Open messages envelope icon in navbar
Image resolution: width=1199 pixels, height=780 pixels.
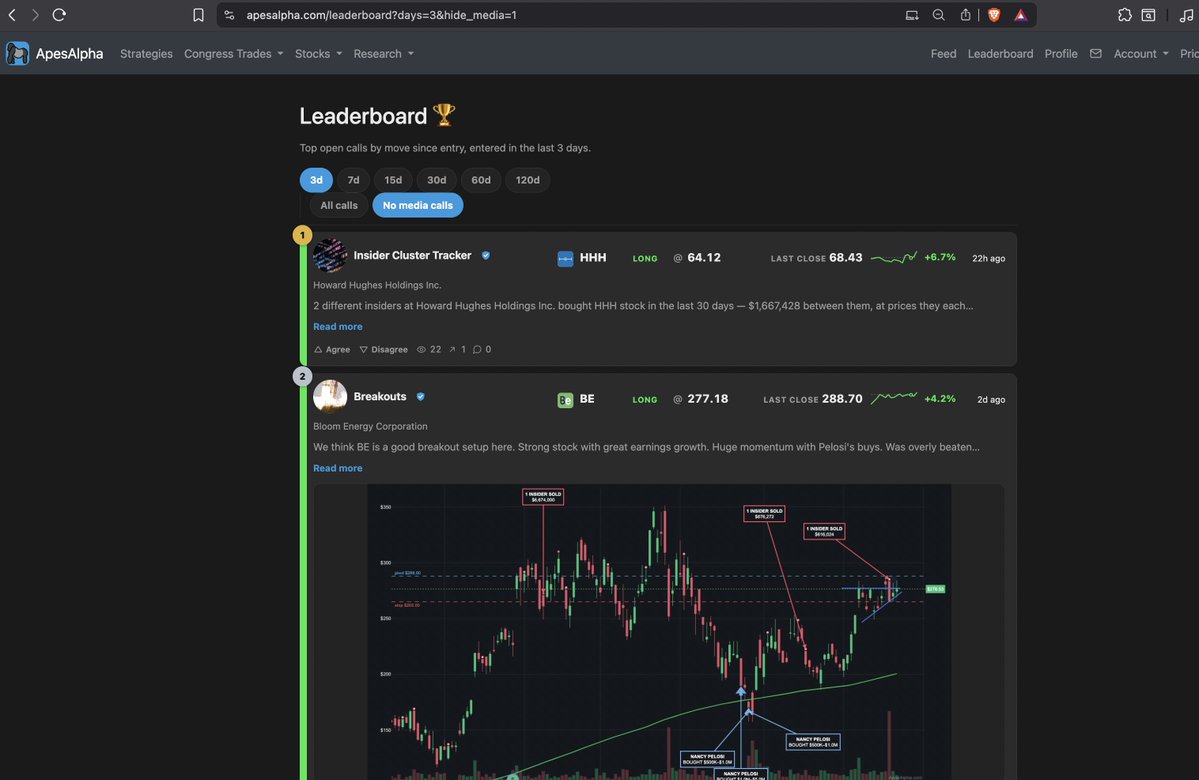1096,54
